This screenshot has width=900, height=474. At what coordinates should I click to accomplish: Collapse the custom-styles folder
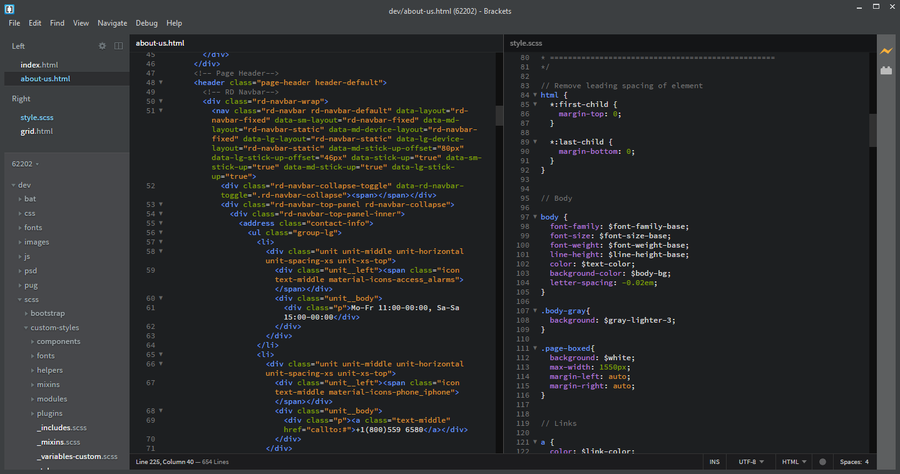coord(55,327)
